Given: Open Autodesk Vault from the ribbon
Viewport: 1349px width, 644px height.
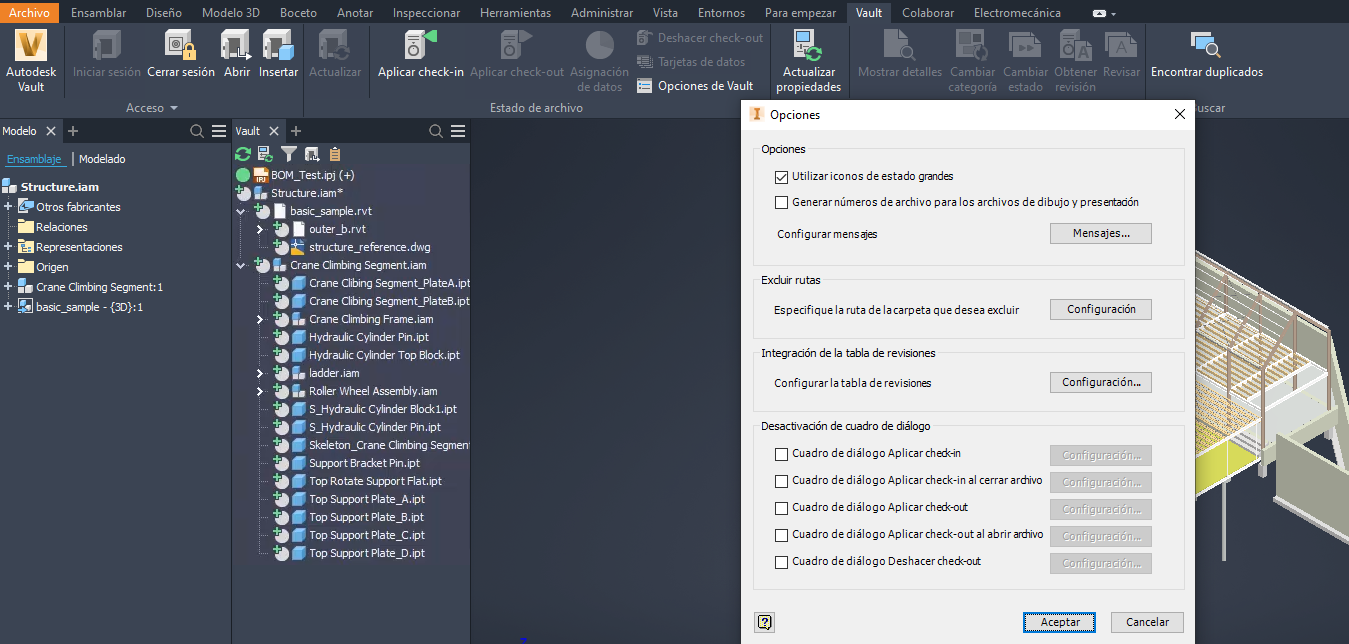Looking at the screenshot, I should 32,59.
